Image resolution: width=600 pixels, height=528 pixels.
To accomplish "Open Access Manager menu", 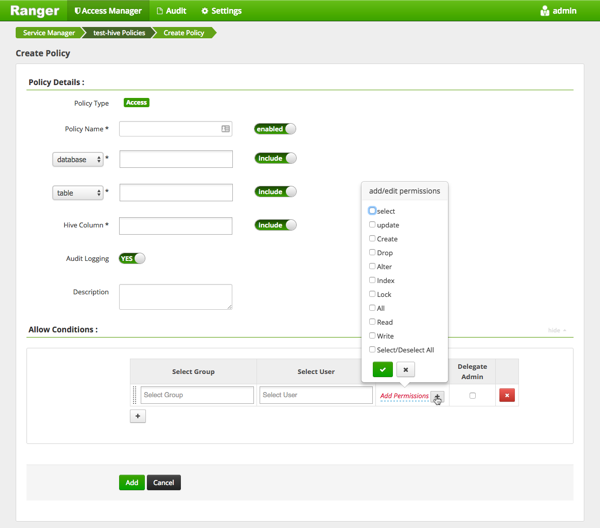I will [108, 11].
